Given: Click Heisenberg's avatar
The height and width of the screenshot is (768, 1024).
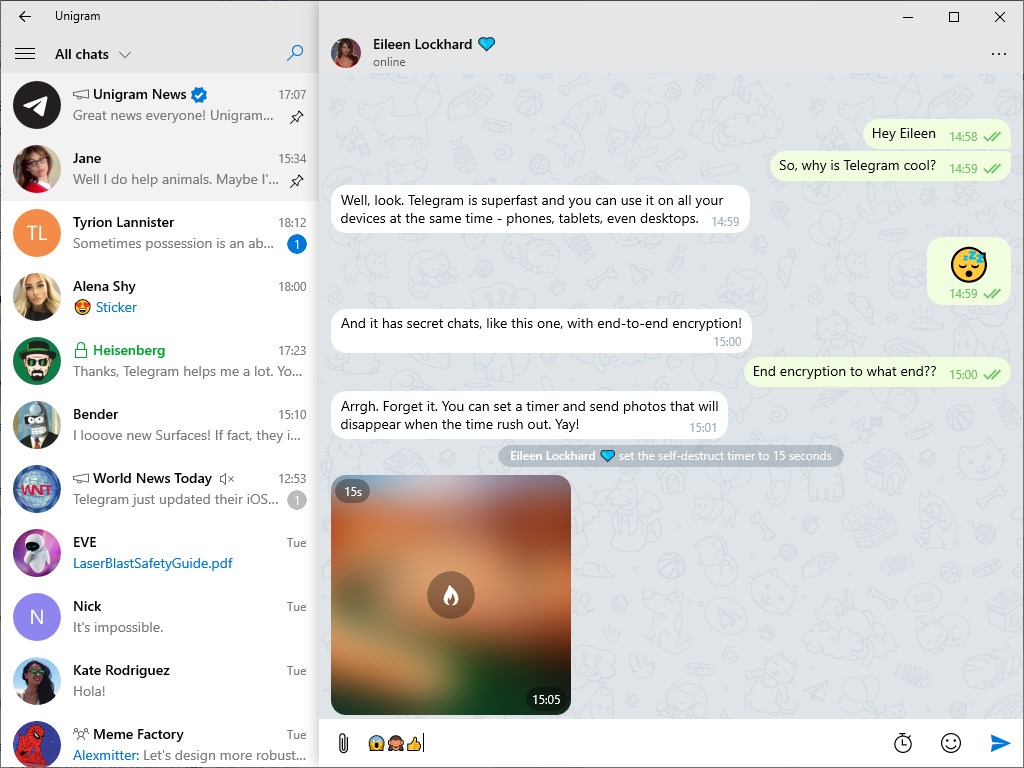Looking at the screenshot, I should (x=37, y=361).
